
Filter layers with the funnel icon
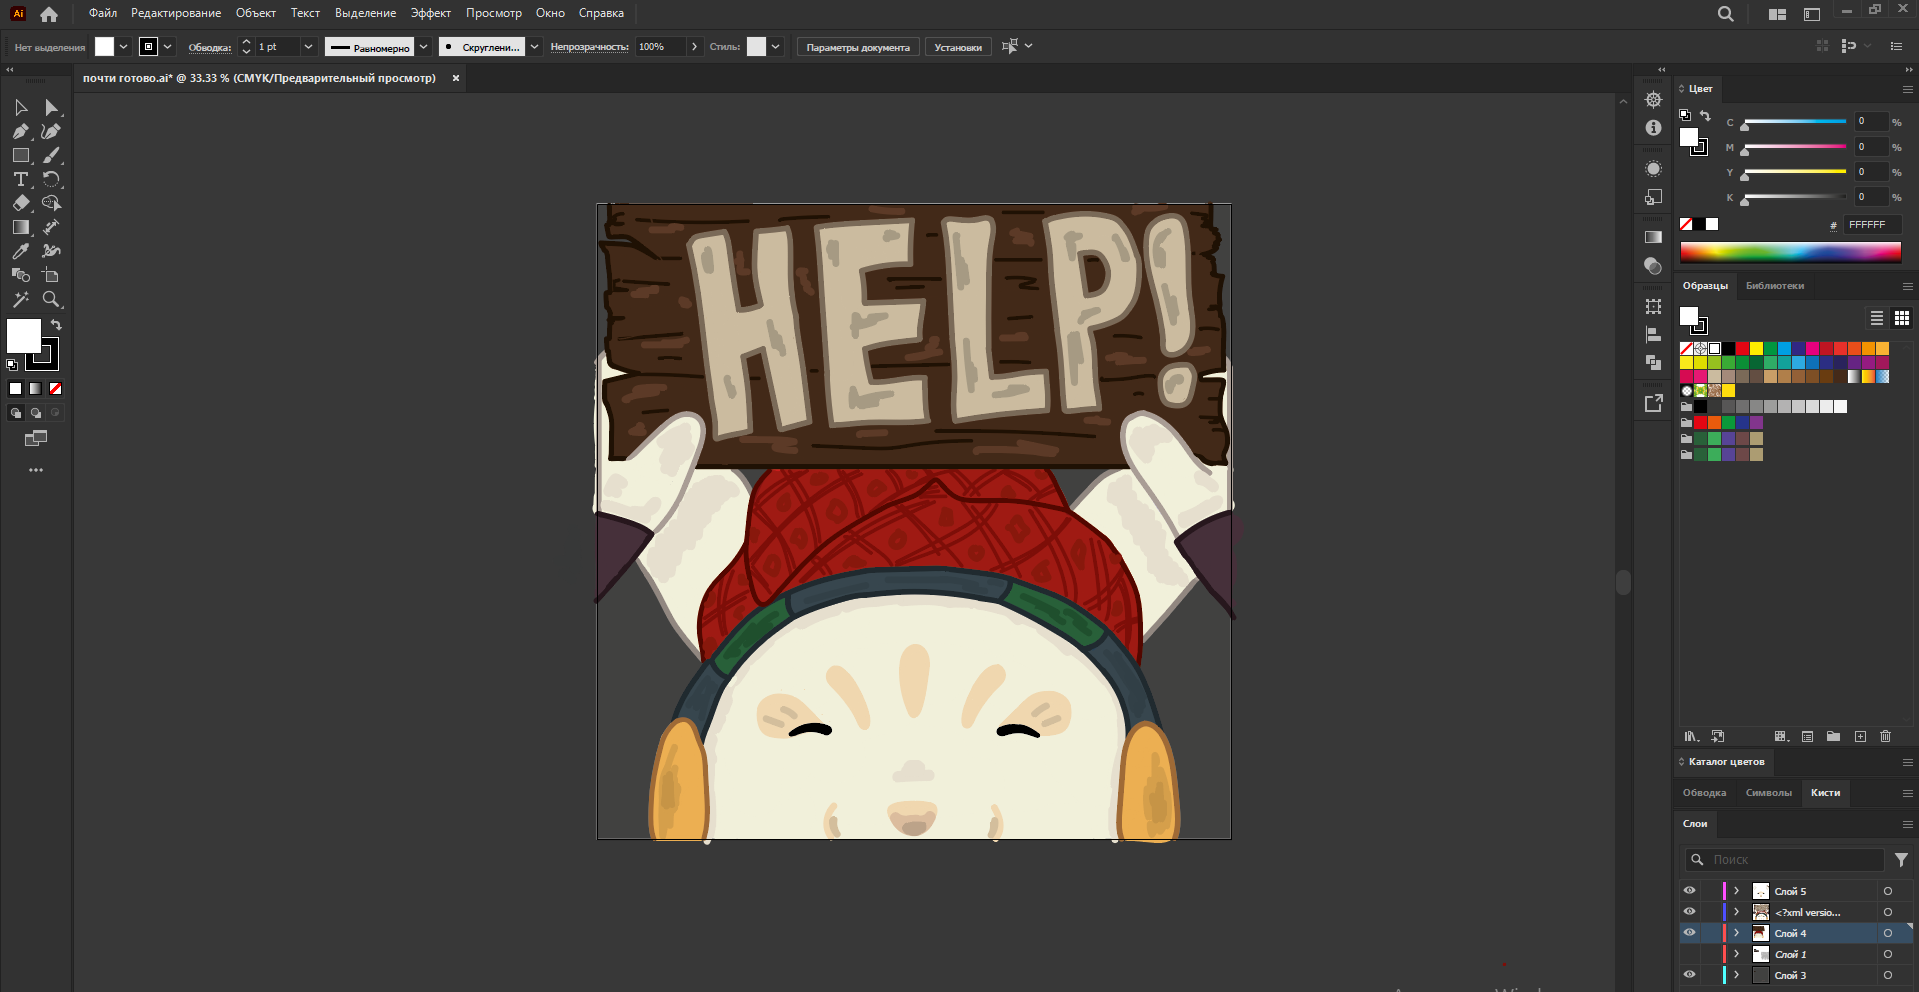(x=1901, y=860)
